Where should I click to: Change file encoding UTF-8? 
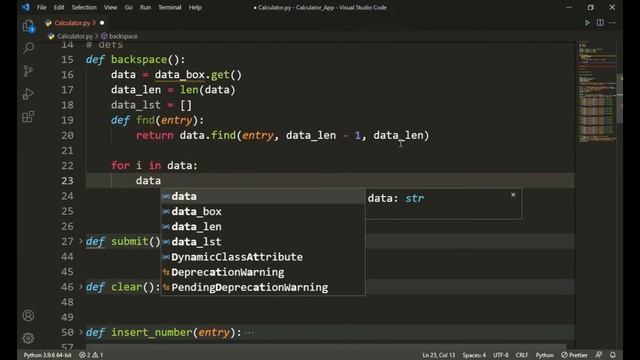pyautogui.click(x=501, y=355)
